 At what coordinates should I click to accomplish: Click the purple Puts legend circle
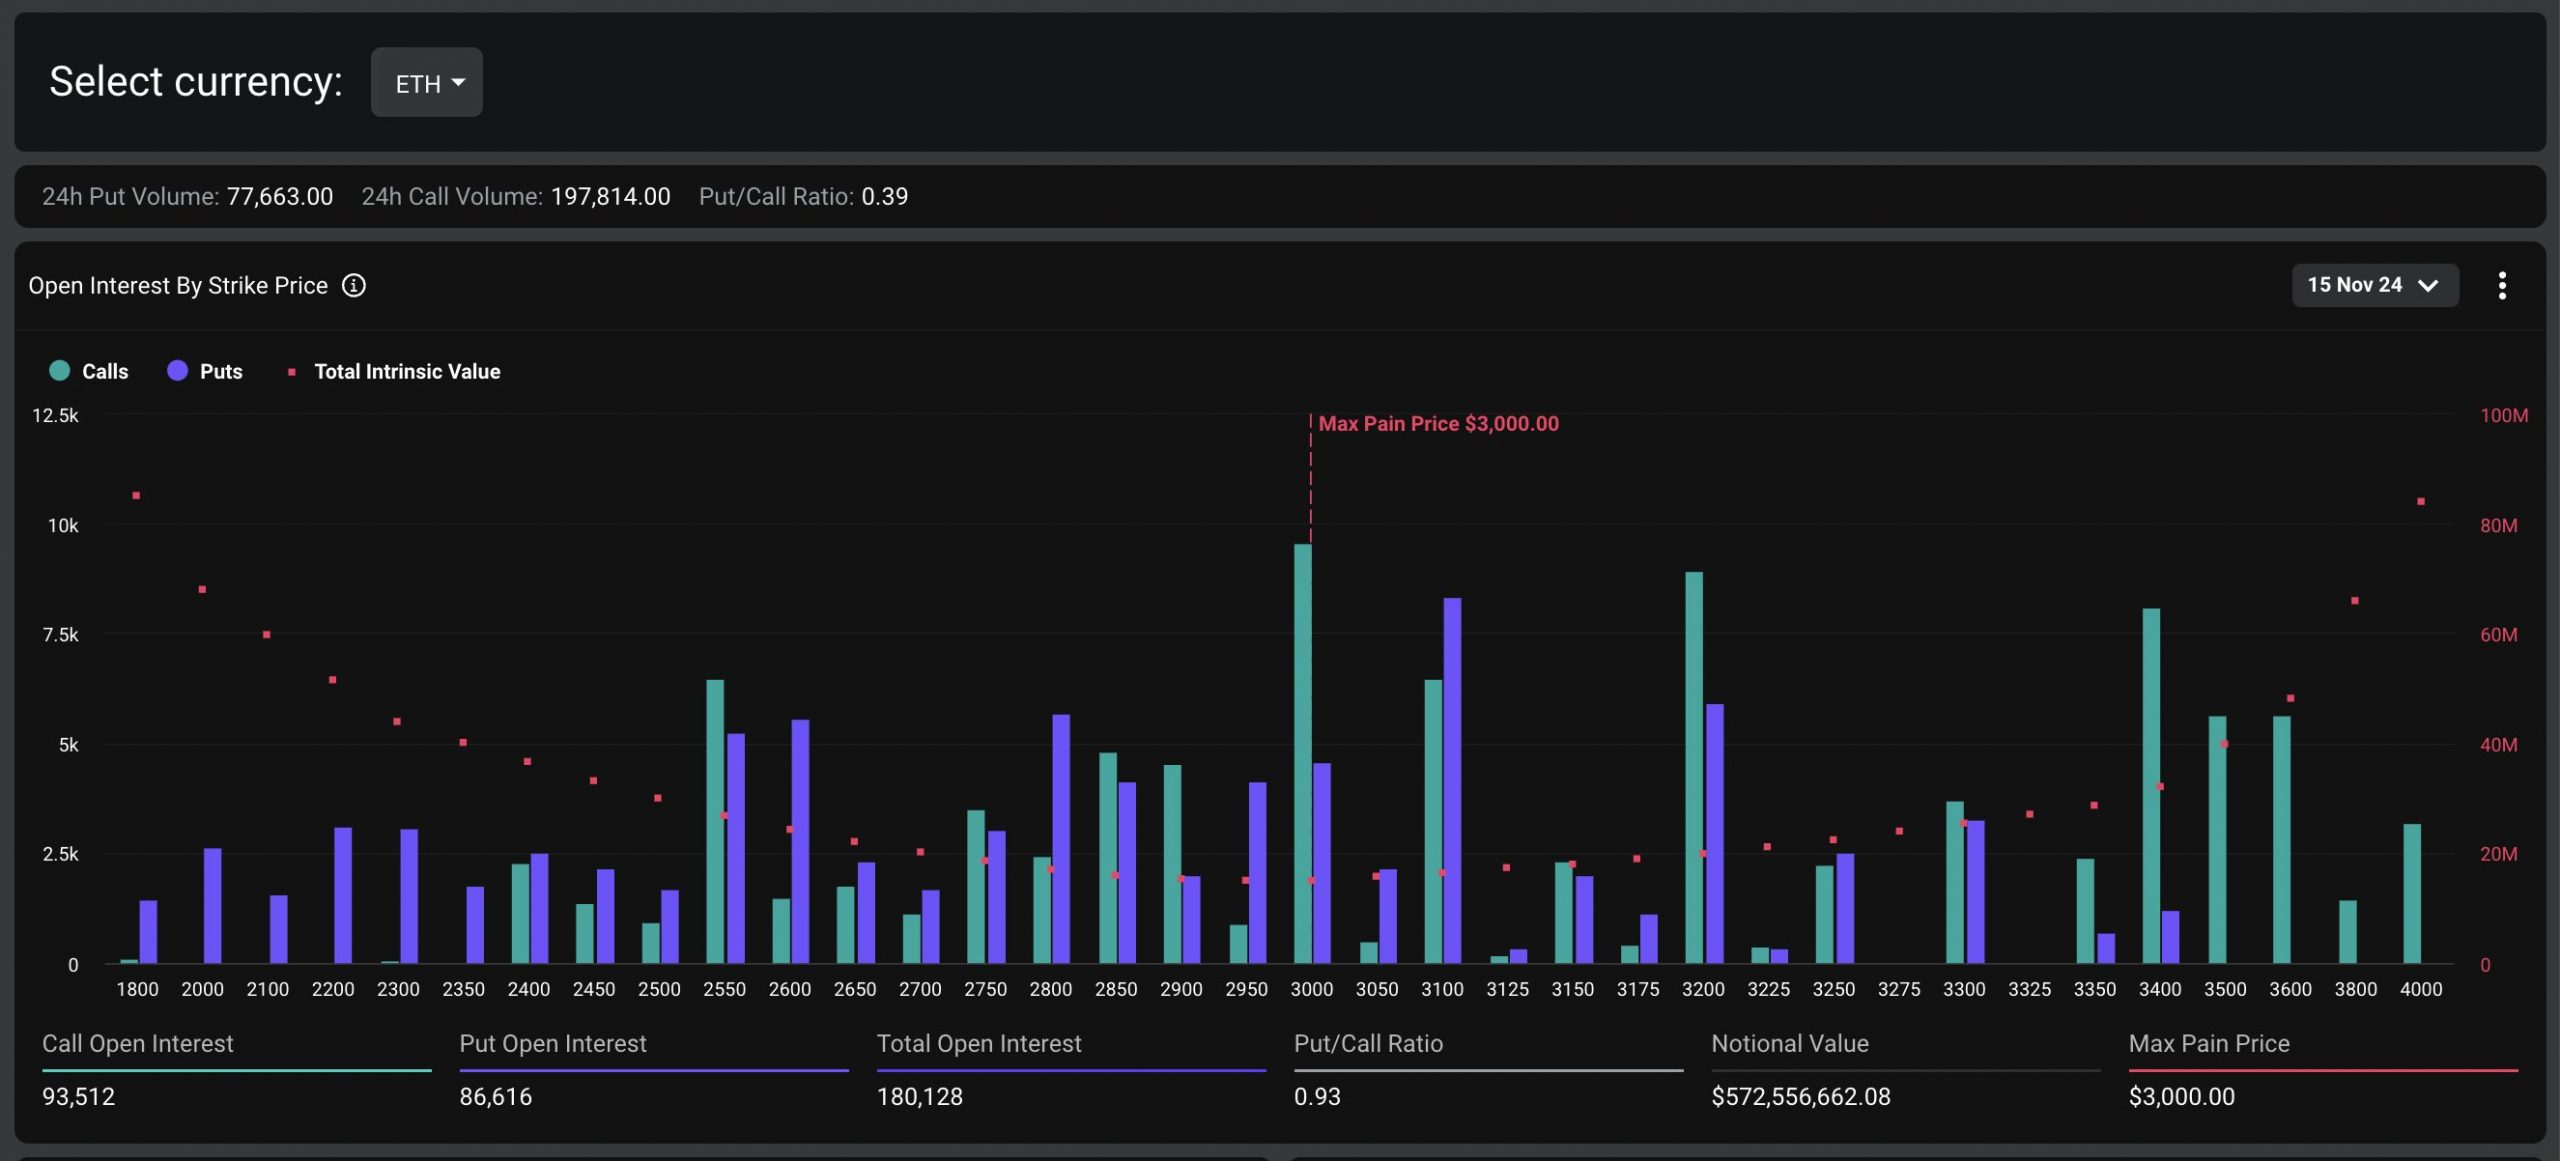[x=178, y=371]
